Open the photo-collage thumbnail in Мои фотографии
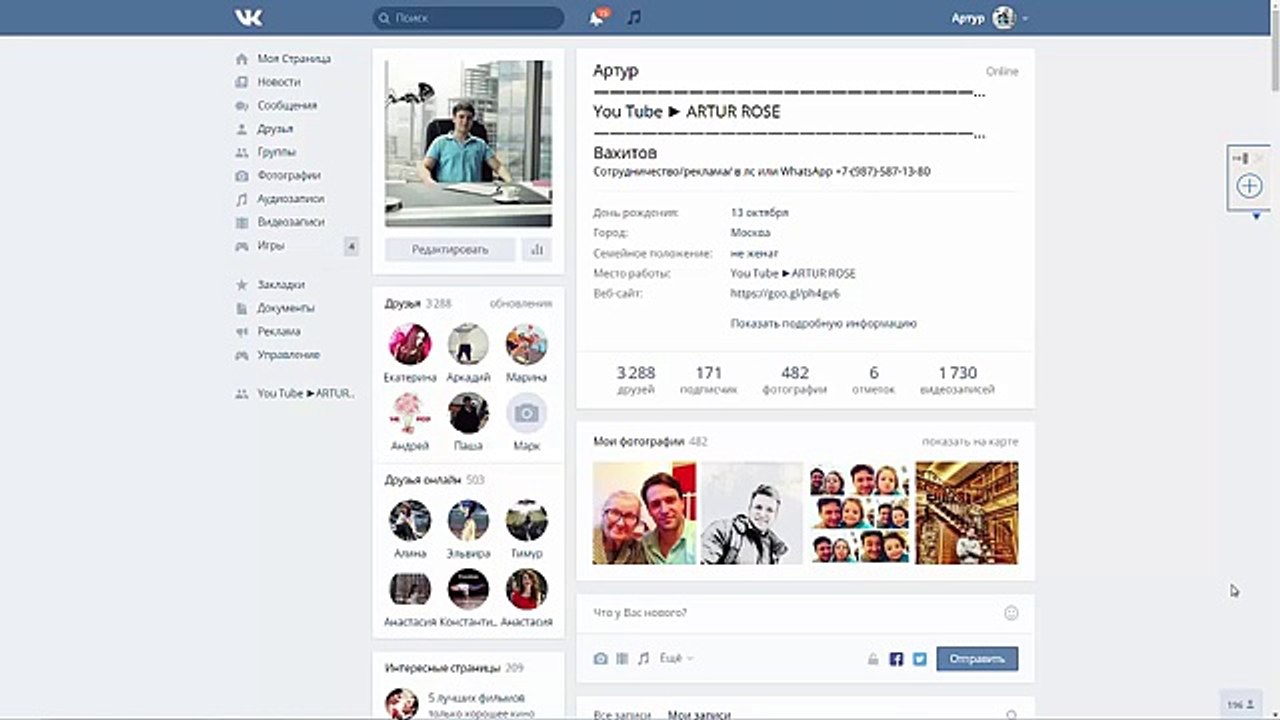Image resolution: width=1280 pixels, height=720 pixels. pyautogui.click(x=860, y=513)
